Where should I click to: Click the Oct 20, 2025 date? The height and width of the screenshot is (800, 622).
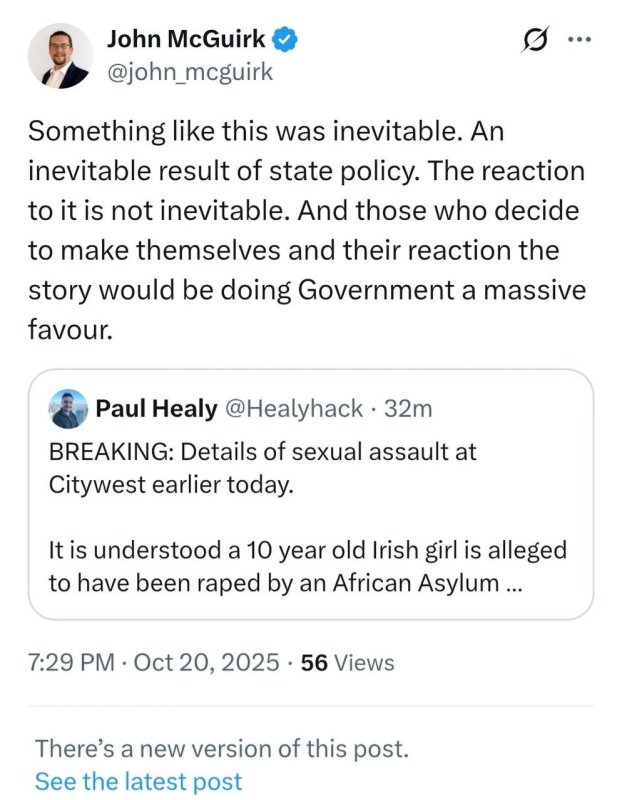click(x=209, y=662)
